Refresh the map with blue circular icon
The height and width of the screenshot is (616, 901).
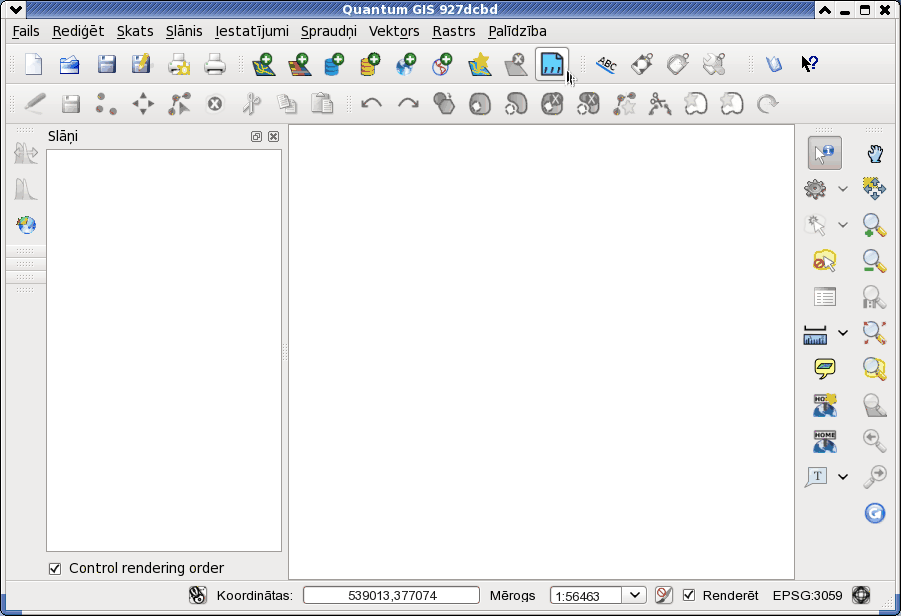click(875, 513)
